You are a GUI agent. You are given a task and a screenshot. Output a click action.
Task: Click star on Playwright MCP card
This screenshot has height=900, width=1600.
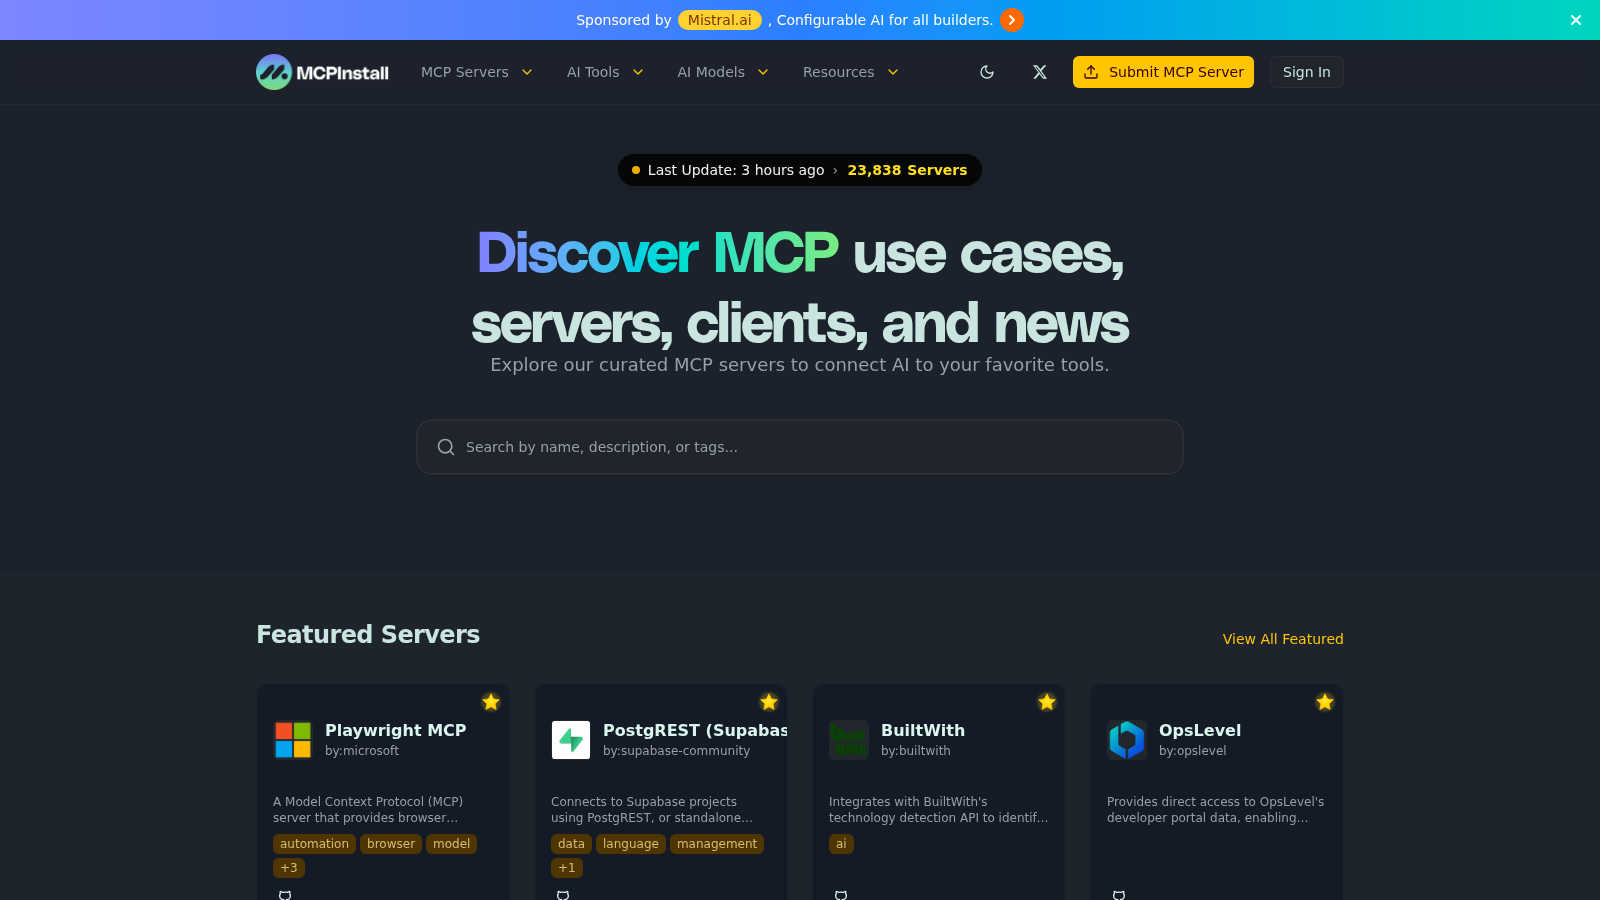tap(491, 702)
